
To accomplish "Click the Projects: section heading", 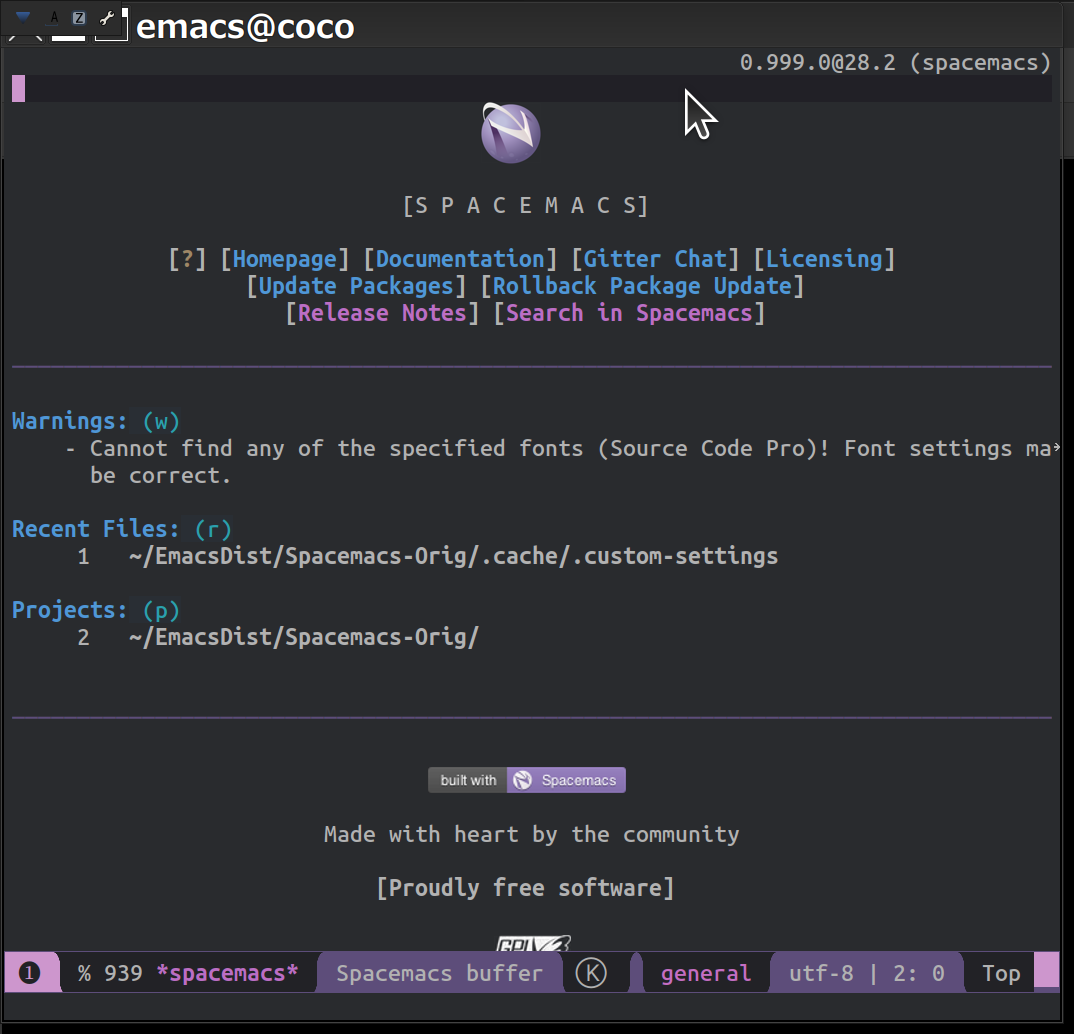I will [69, 610].
